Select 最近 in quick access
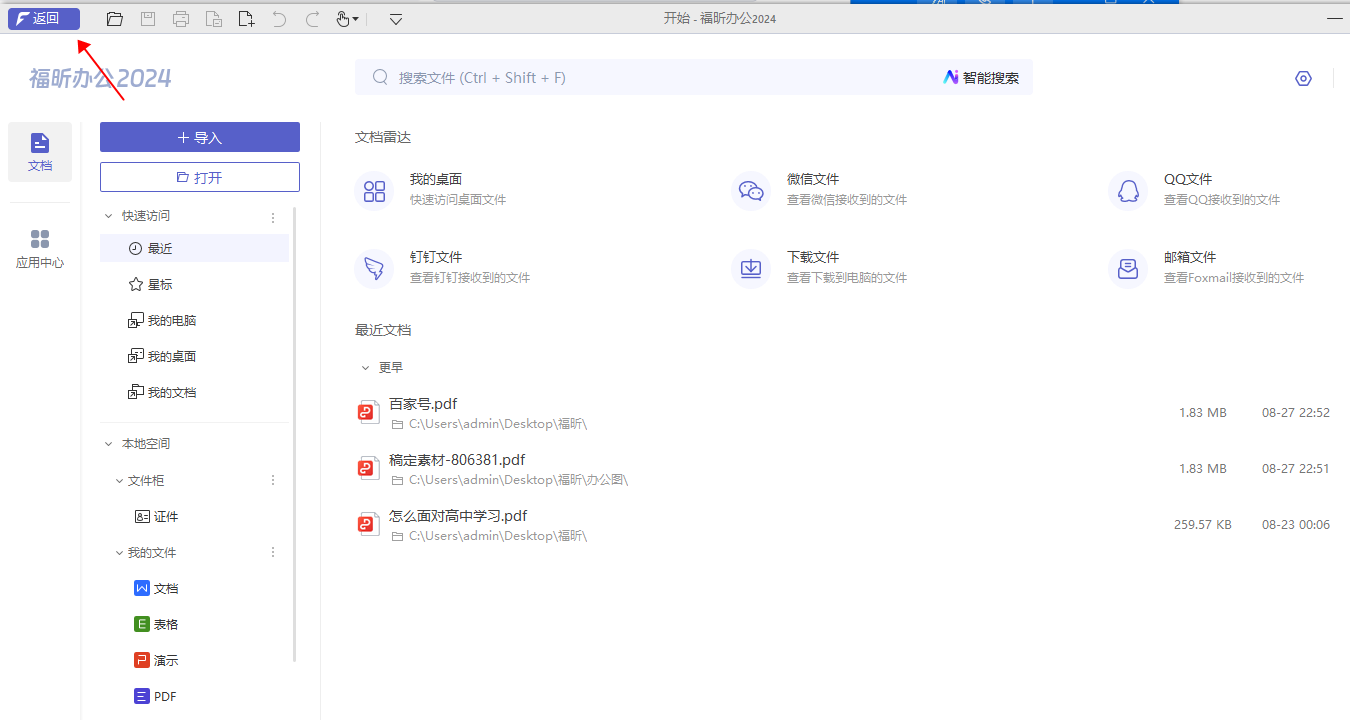 click(x=194, y=248)
